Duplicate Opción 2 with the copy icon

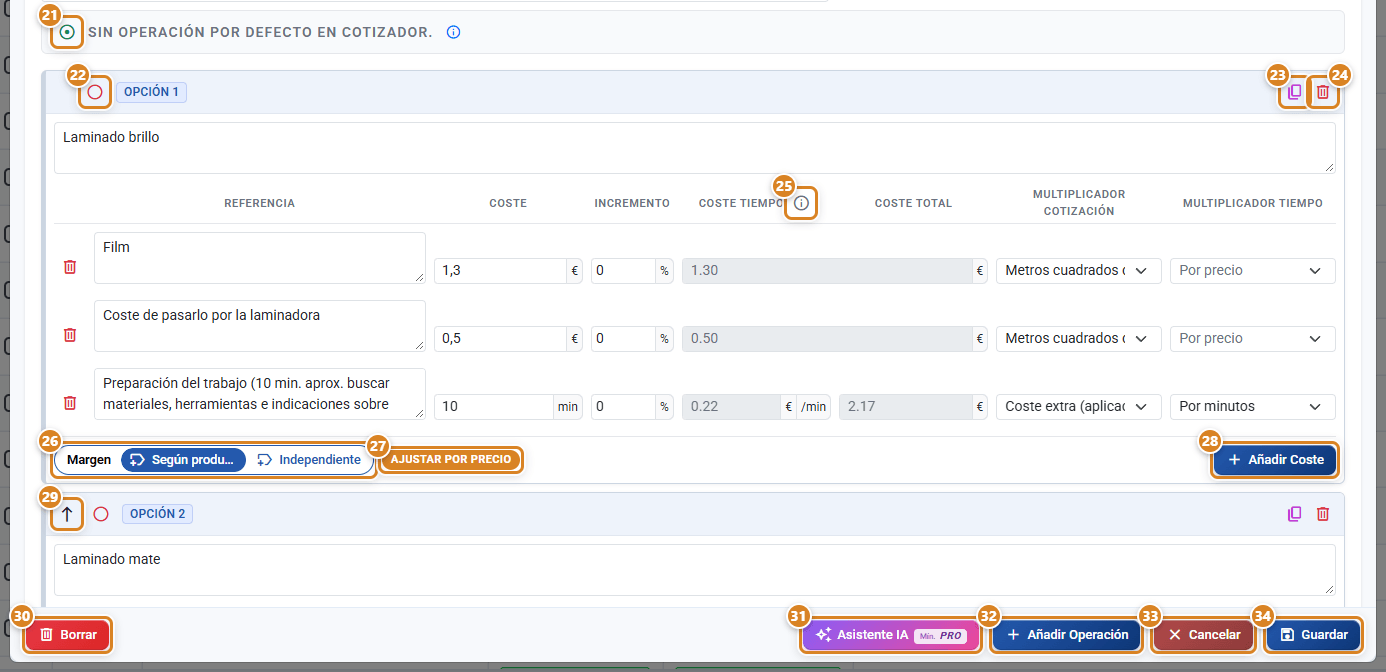coord(1295,514)
